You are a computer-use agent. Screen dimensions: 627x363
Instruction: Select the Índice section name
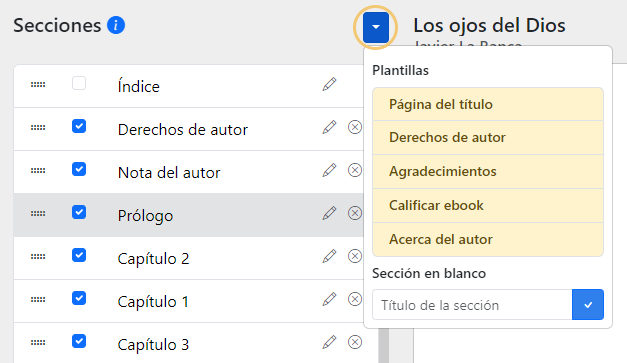[138, 86]
